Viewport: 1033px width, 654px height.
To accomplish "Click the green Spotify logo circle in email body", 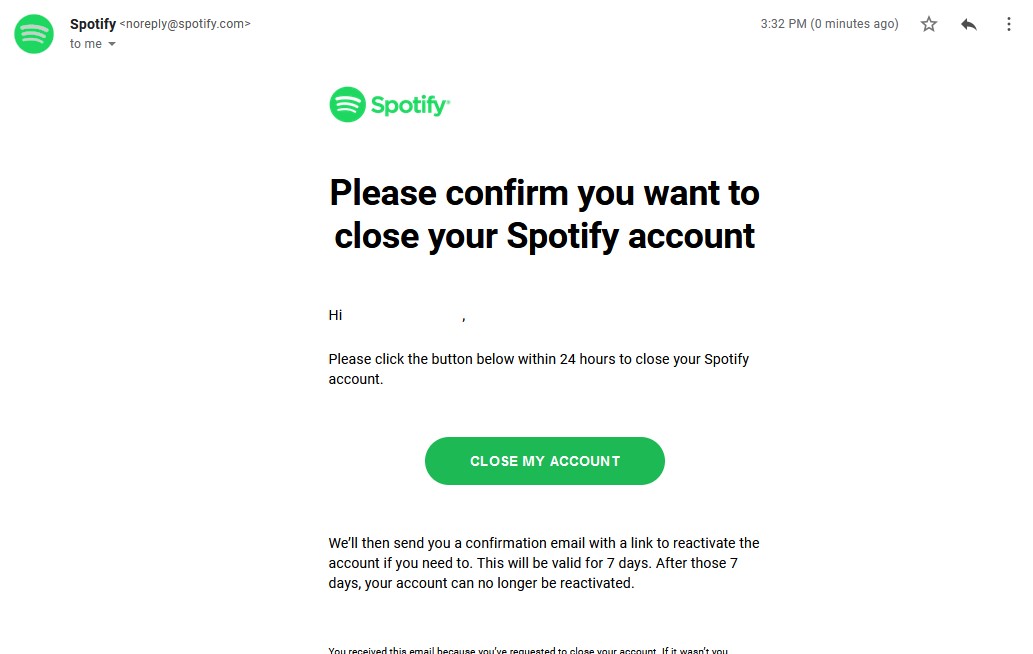I will (347, 104).
